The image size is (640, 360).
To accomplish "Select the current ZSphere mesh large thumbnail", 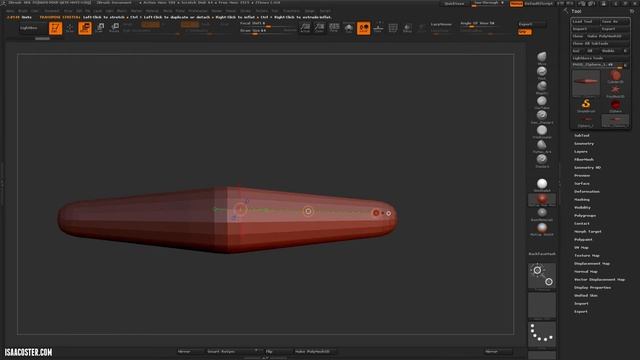I will (x=586, y=82).
